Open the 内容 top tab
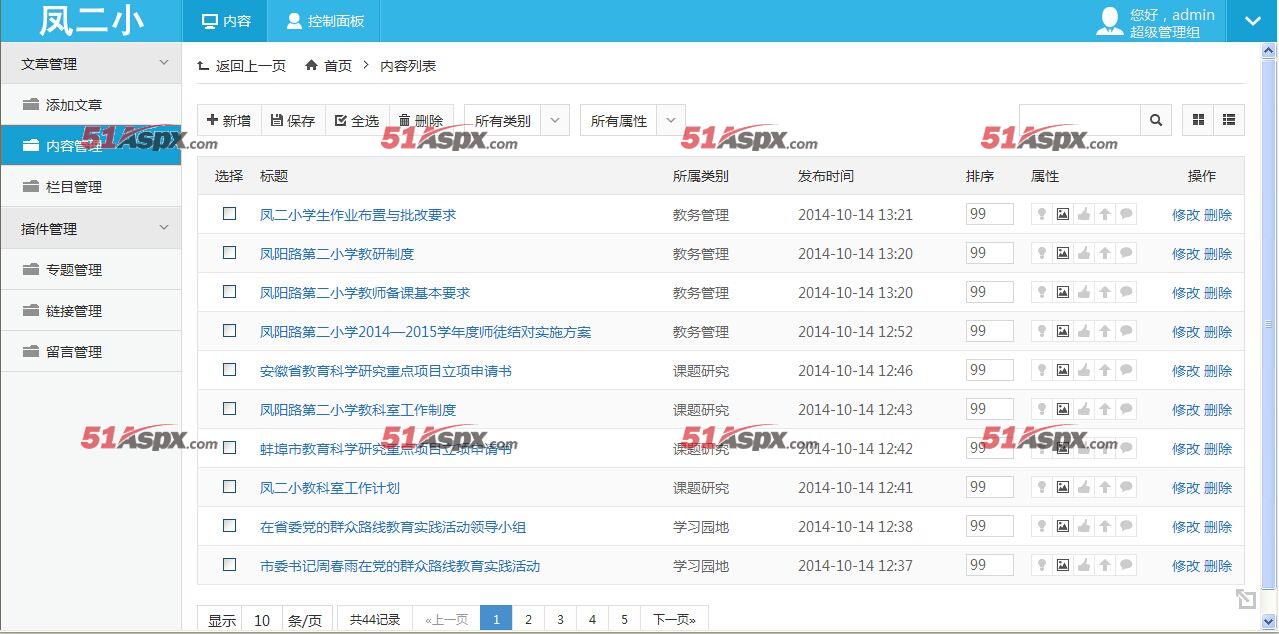The image size is (1279, 634). coord(226,21)
